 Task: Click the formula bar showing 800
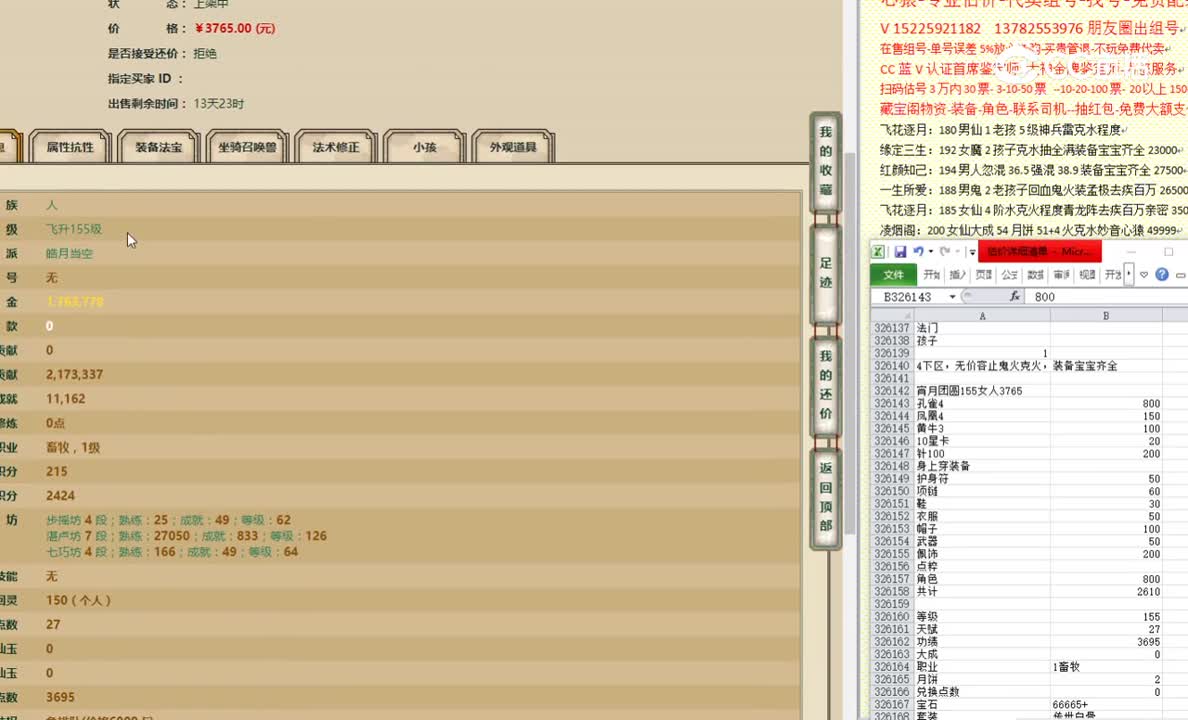[1046, 296]
